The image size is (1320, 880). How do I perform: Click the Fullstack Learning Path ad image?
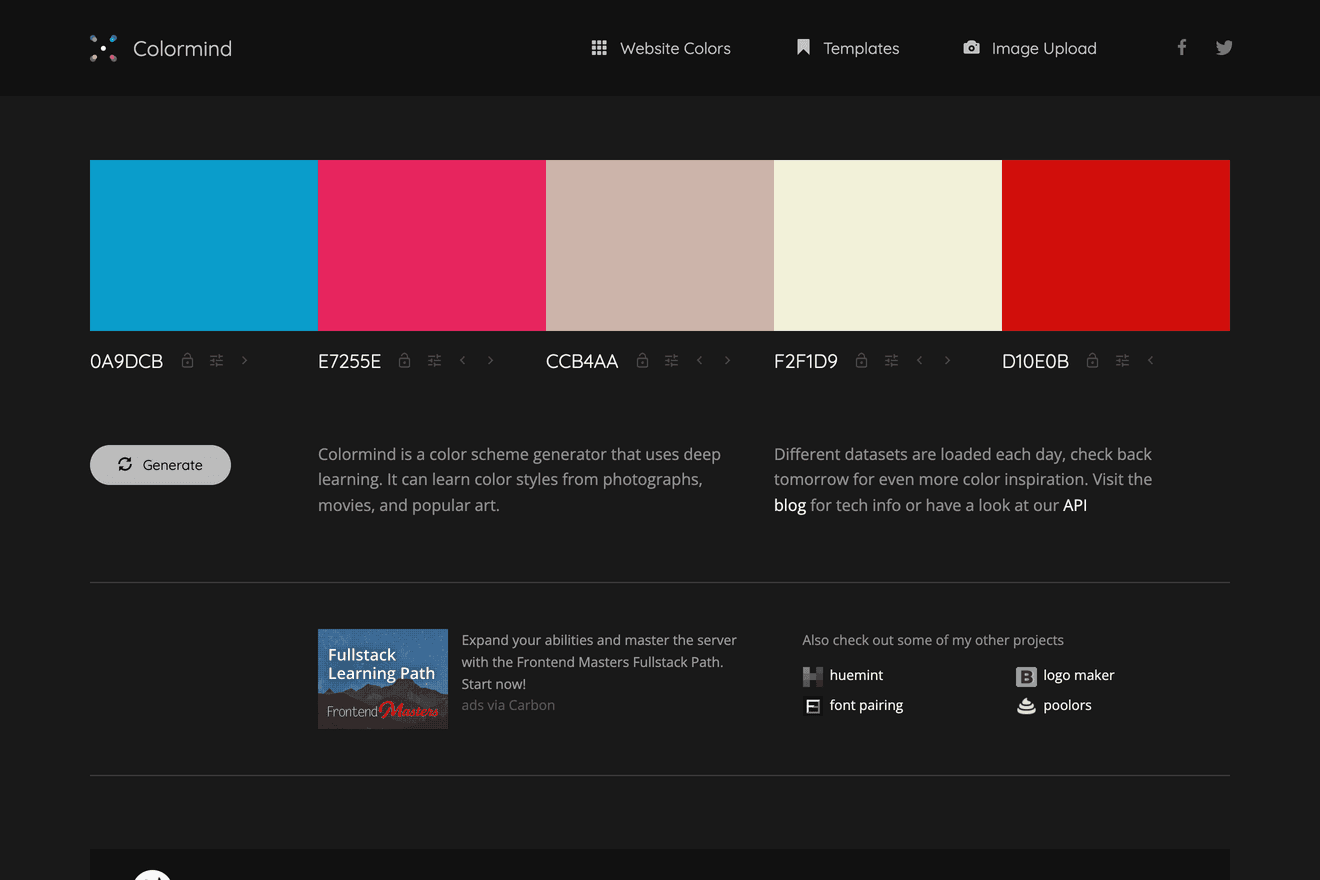(x=383, y=679)
